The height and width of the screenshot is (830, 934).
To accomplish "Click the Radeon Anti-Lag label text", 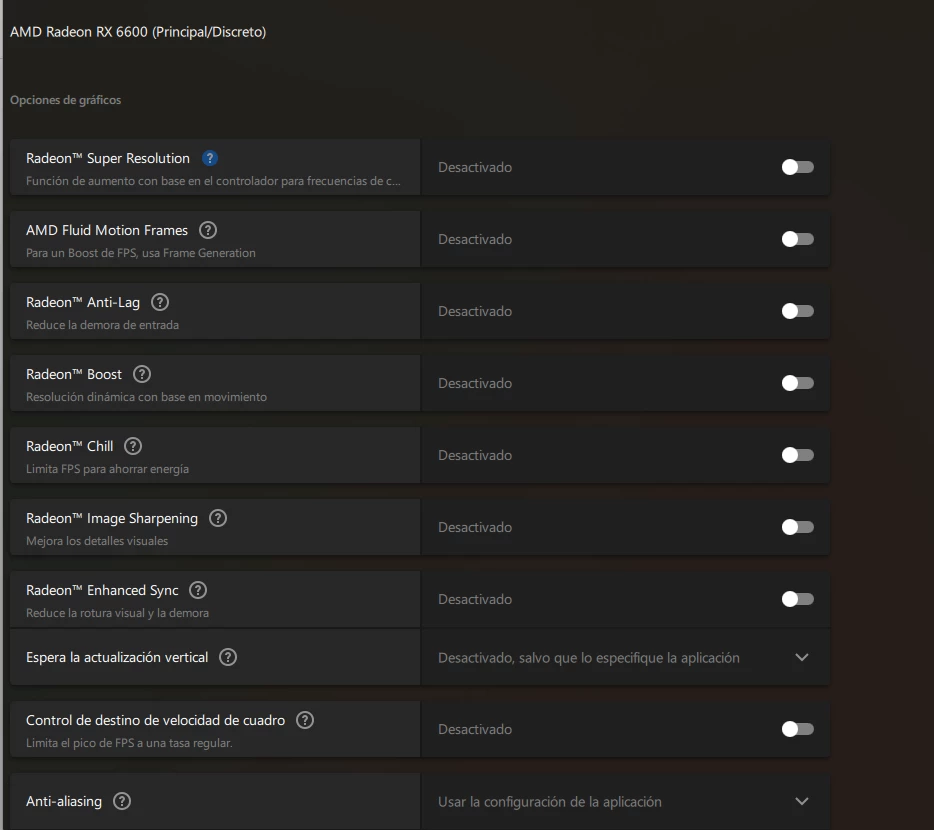I will pos(83,303).
